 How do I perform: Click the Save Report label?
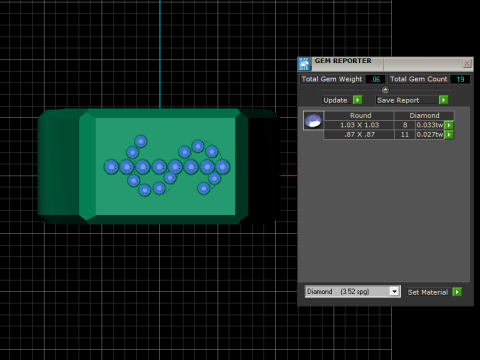point(398,100)
